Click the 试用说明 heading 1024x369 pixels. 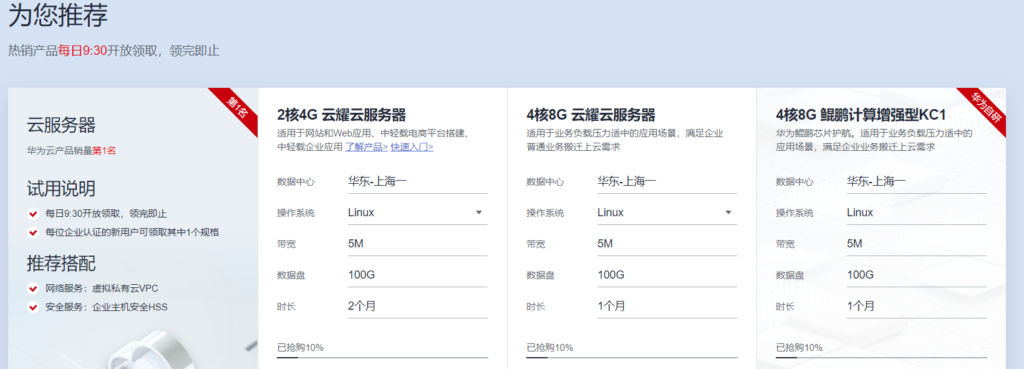[x=61, y=189]
